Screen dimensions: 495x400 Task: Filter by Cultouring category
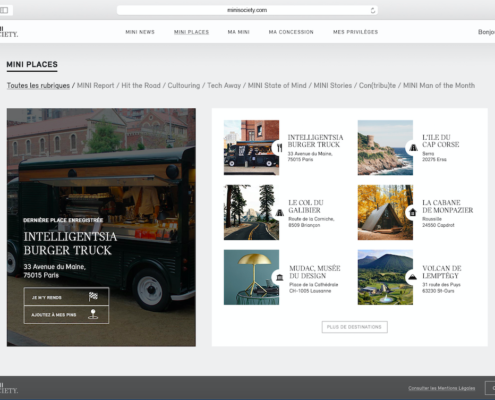click(x=184, y=86)
